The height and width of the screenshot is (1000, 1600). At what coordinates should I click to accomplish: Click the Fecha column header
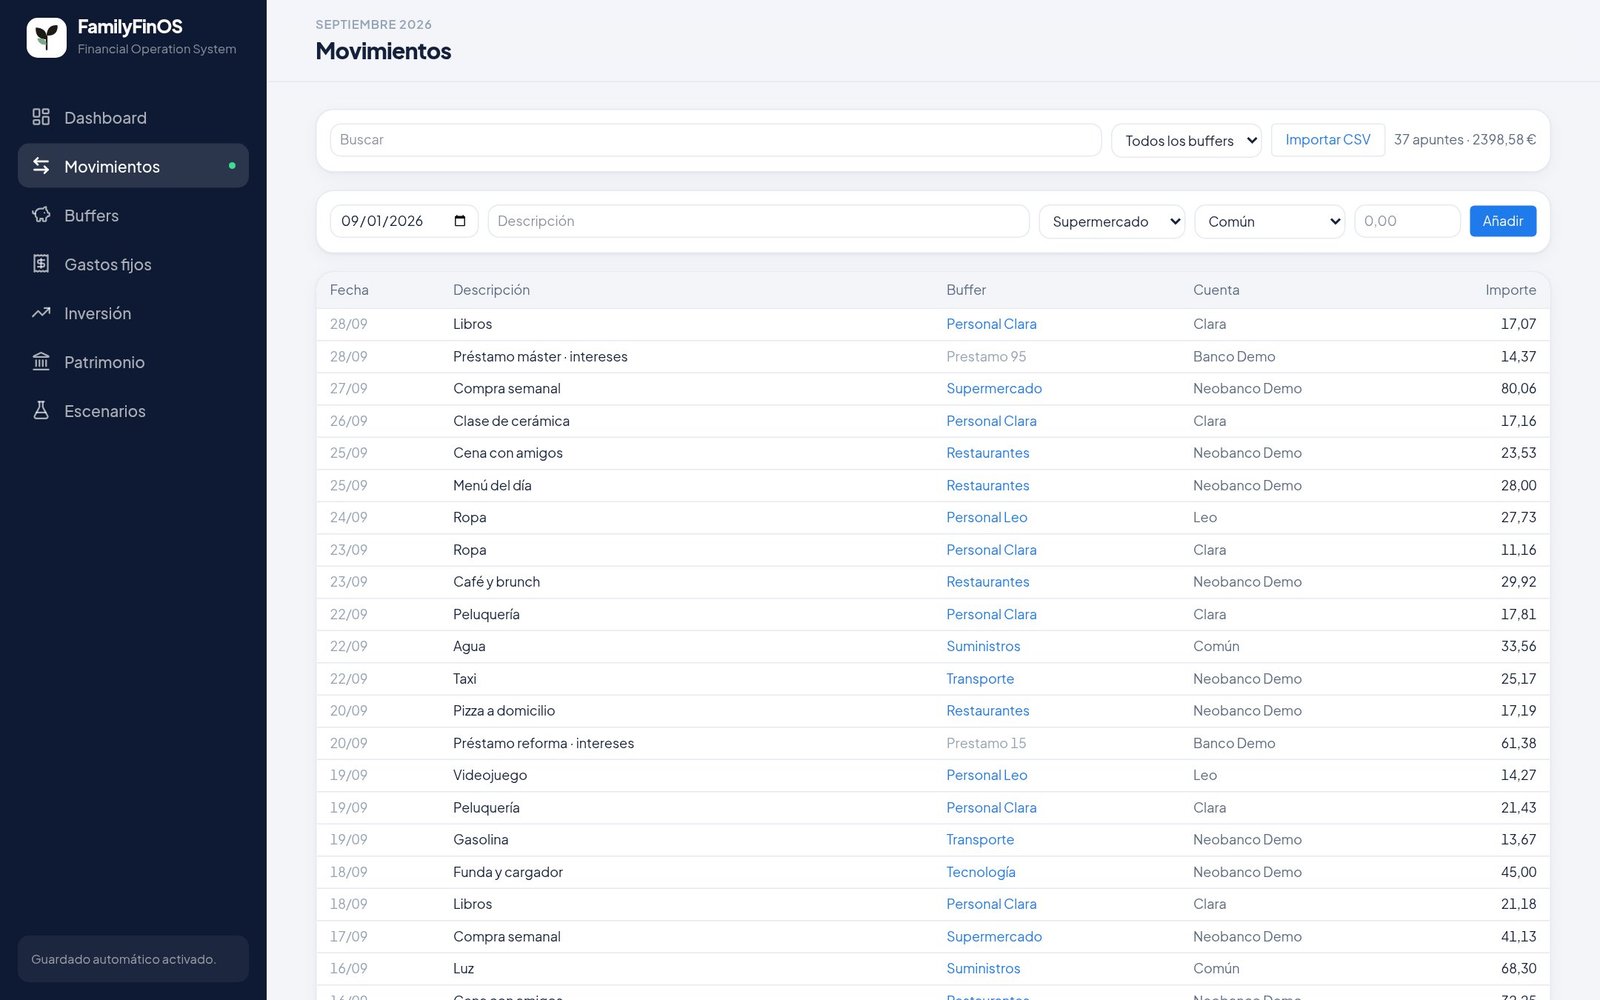coord(349,290)
